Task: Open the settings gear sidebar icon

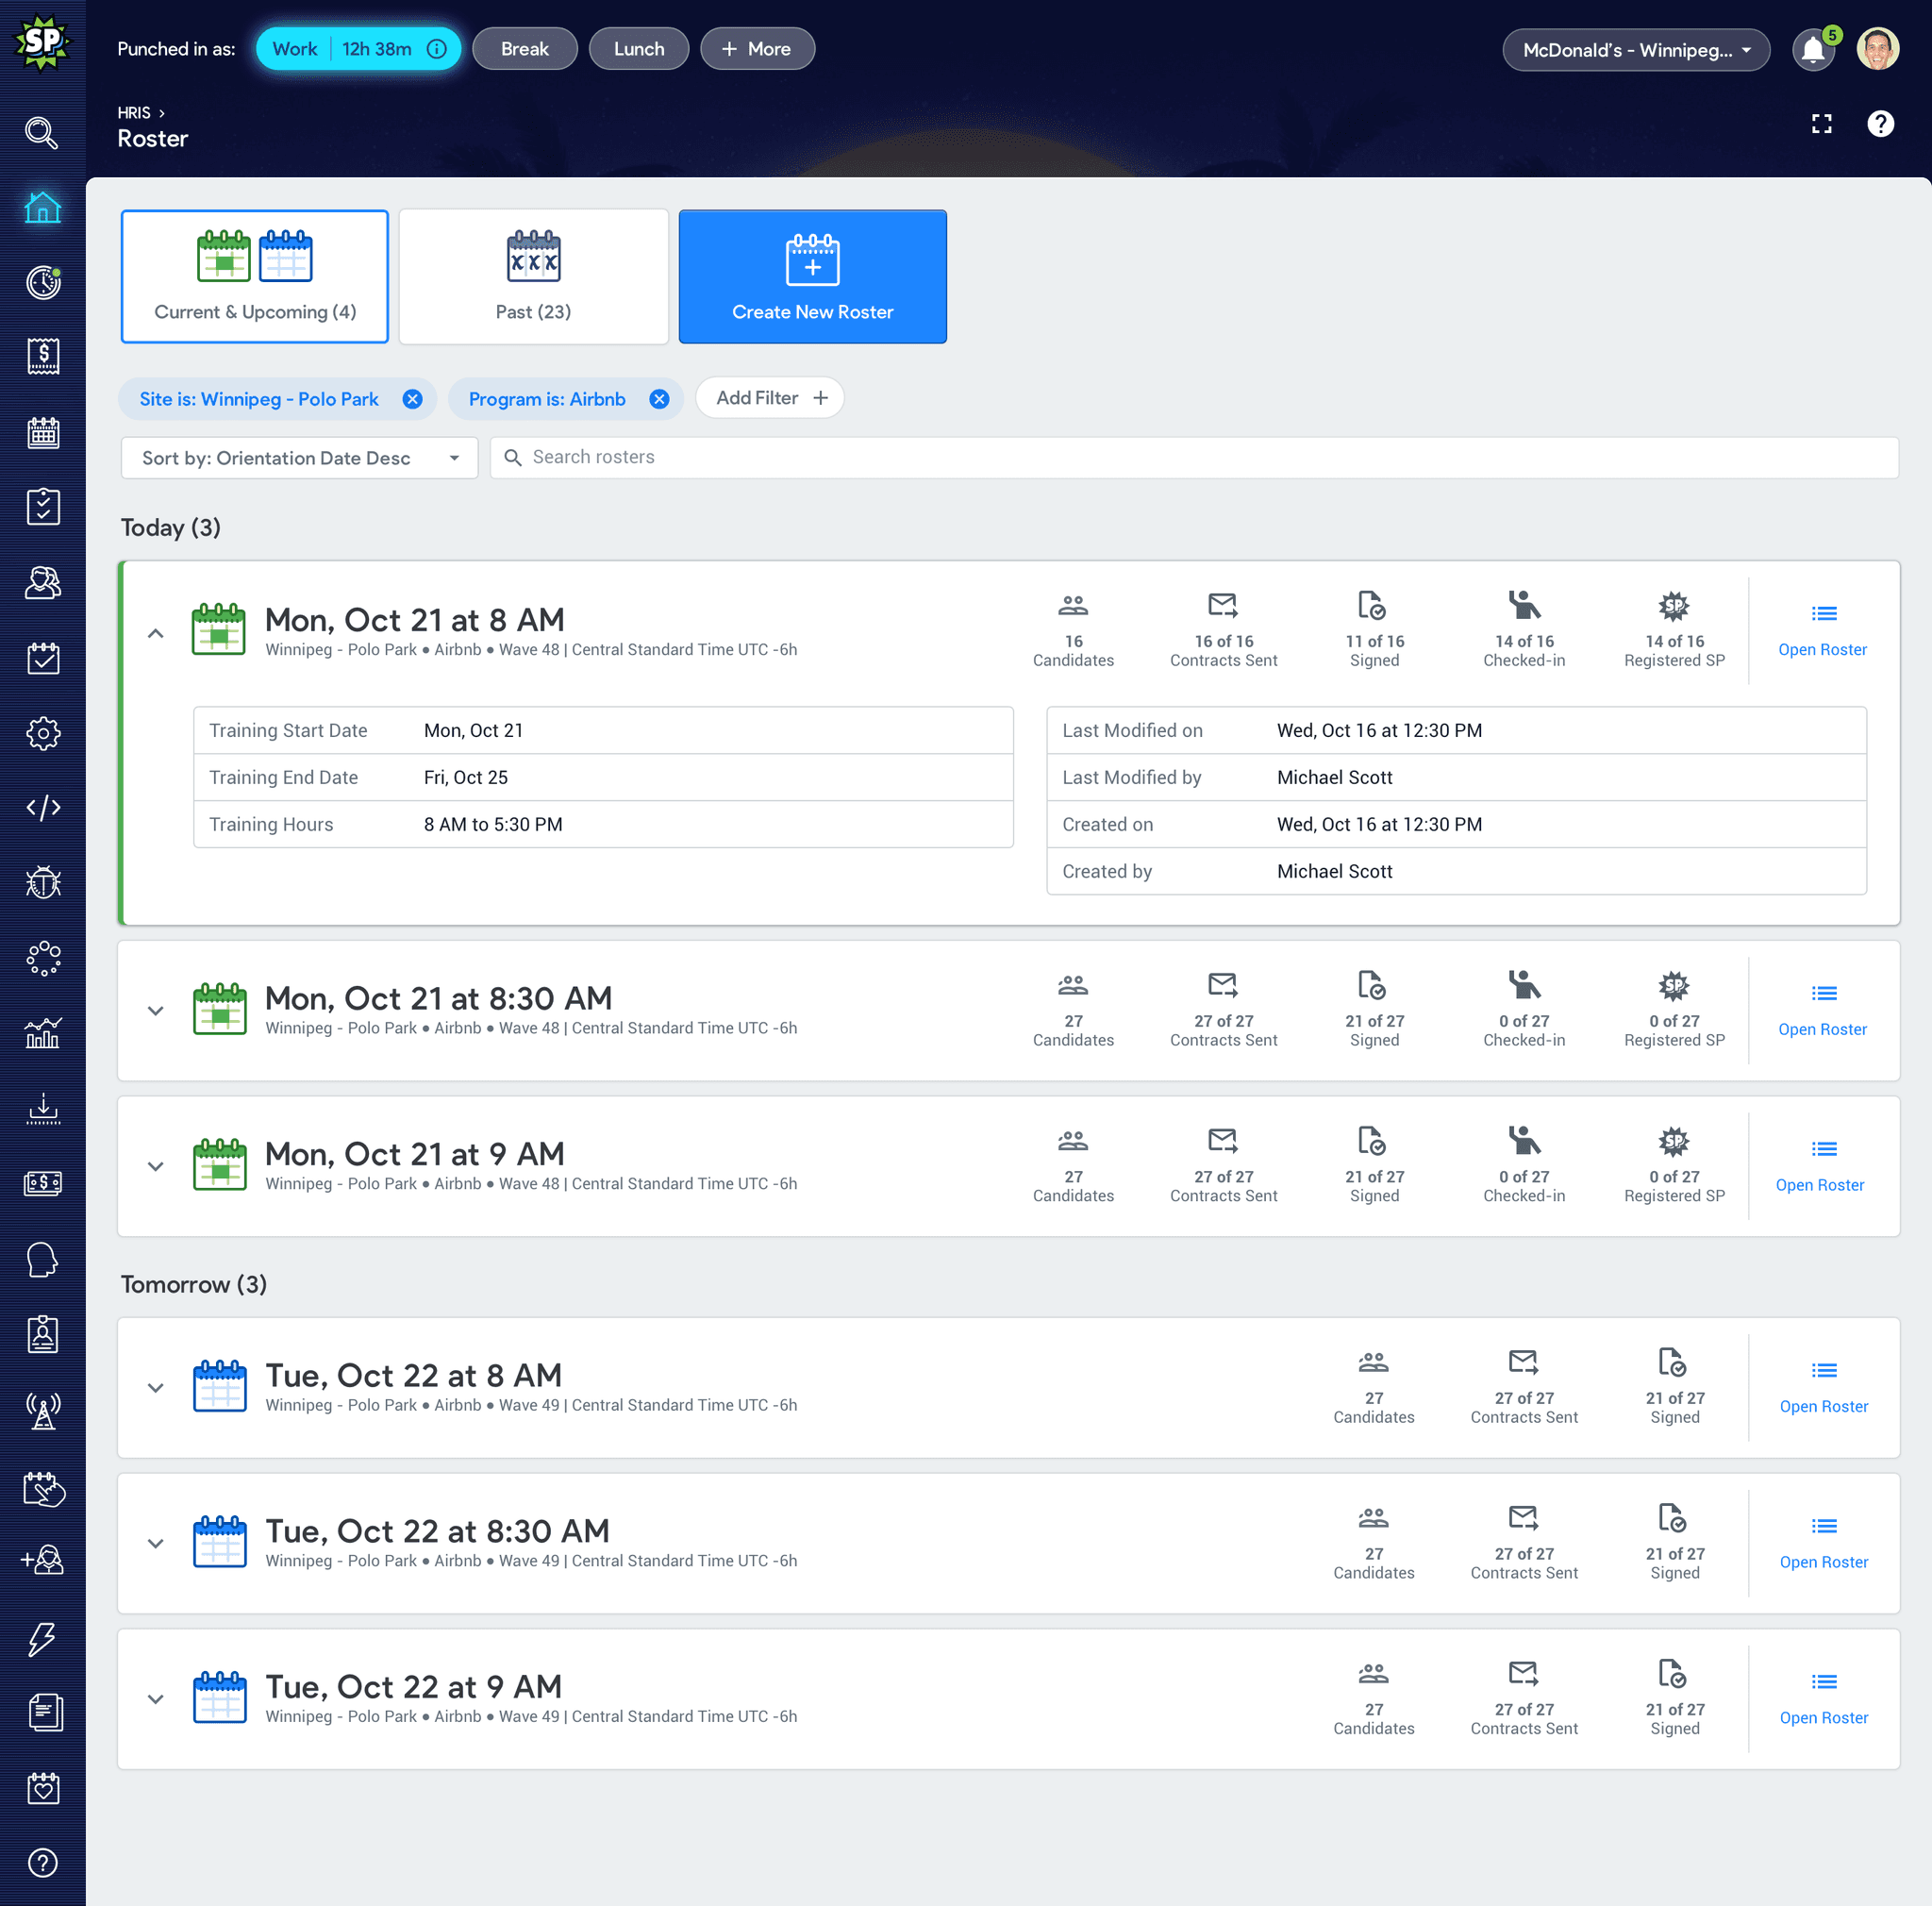Action: tap(42, 733)
